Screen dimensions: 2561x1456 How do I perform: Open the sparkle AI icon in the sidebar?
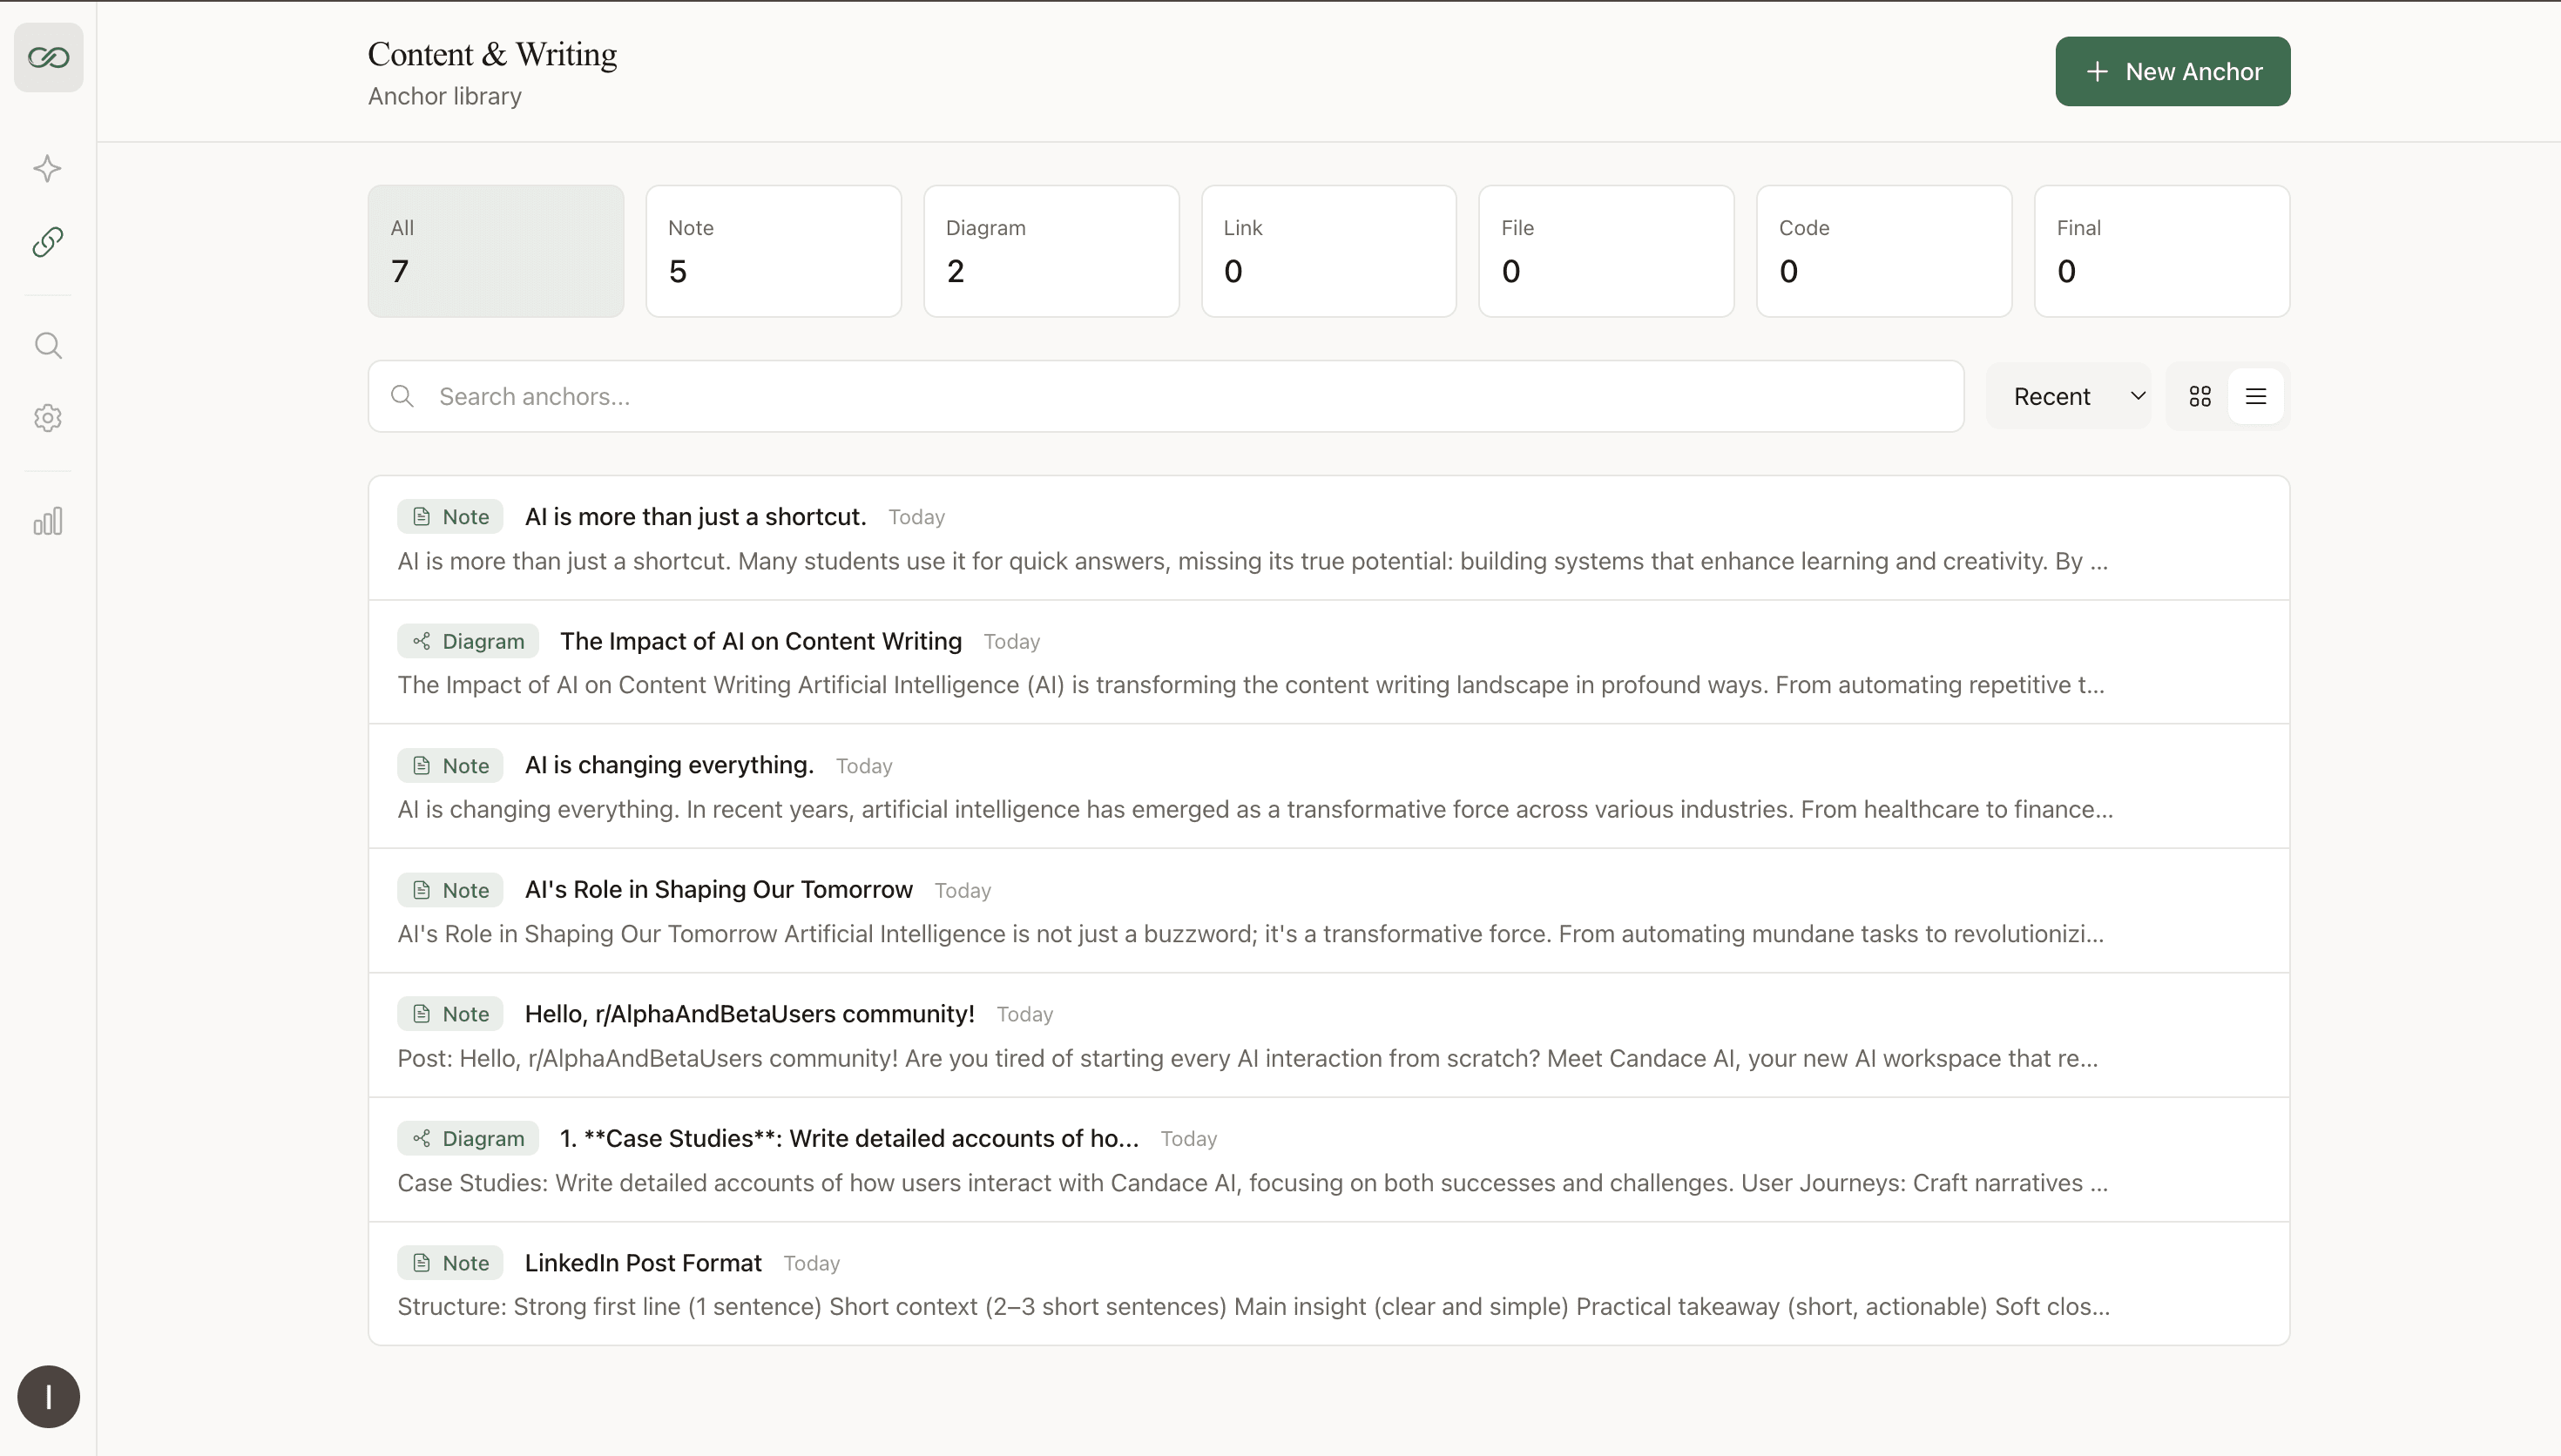48,168
